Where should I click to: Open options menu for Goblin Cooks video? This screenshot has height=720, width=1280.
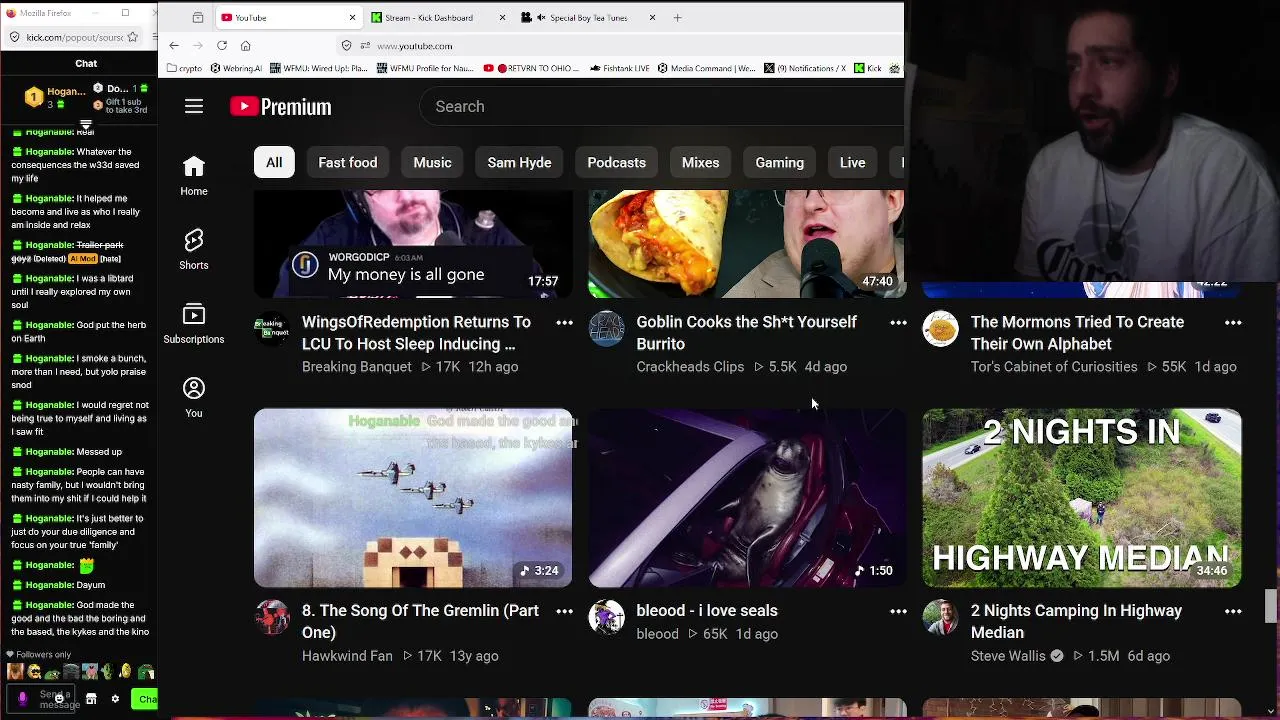point(898,322)
